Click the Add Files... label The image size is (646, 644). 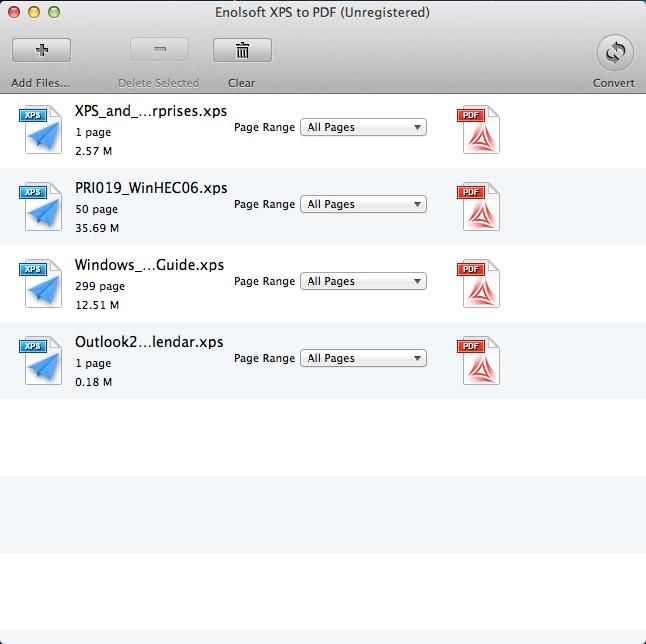40,83
